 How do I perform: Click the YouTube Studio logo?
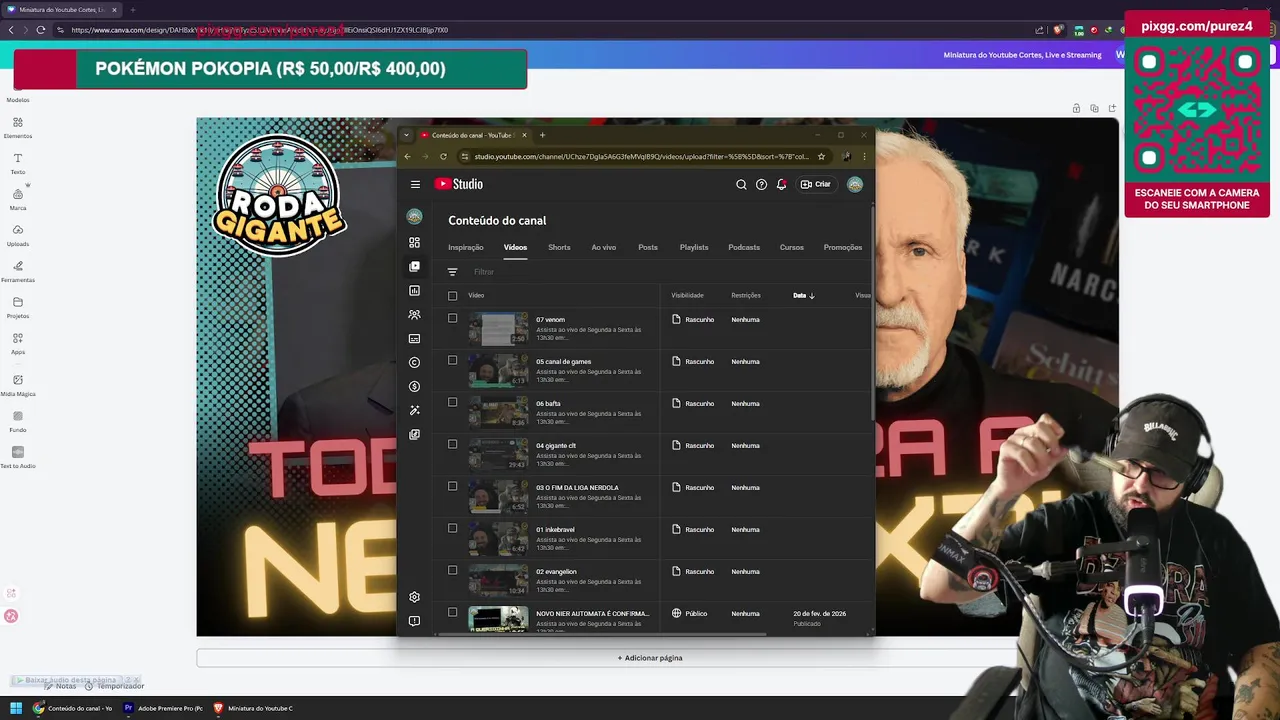tap(459, 184)
